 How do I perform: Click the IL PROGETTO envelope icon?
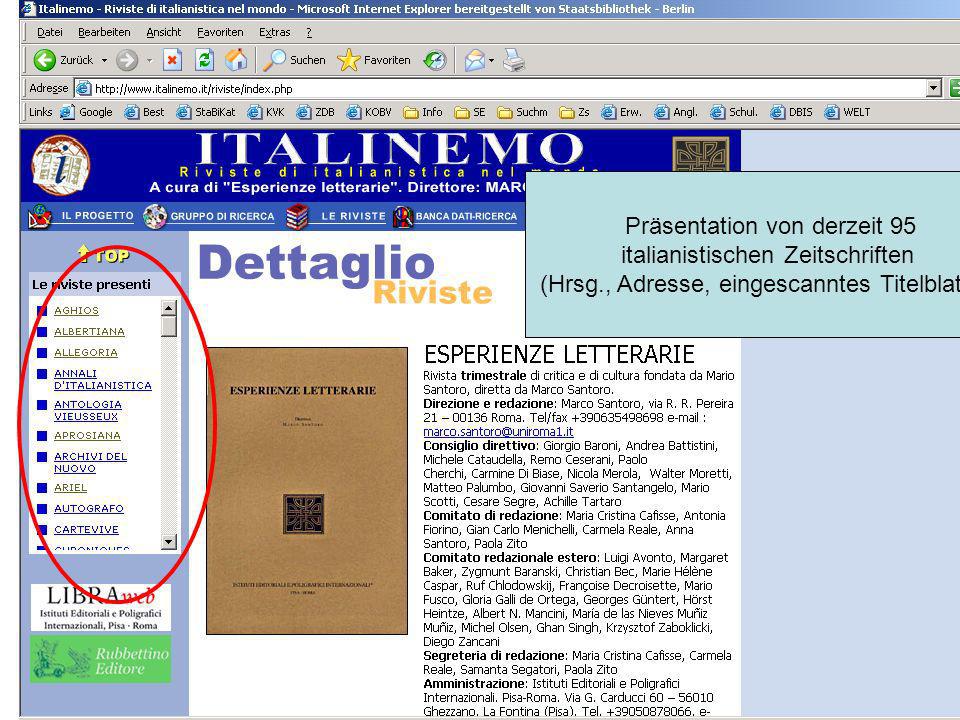pos(40,217)
